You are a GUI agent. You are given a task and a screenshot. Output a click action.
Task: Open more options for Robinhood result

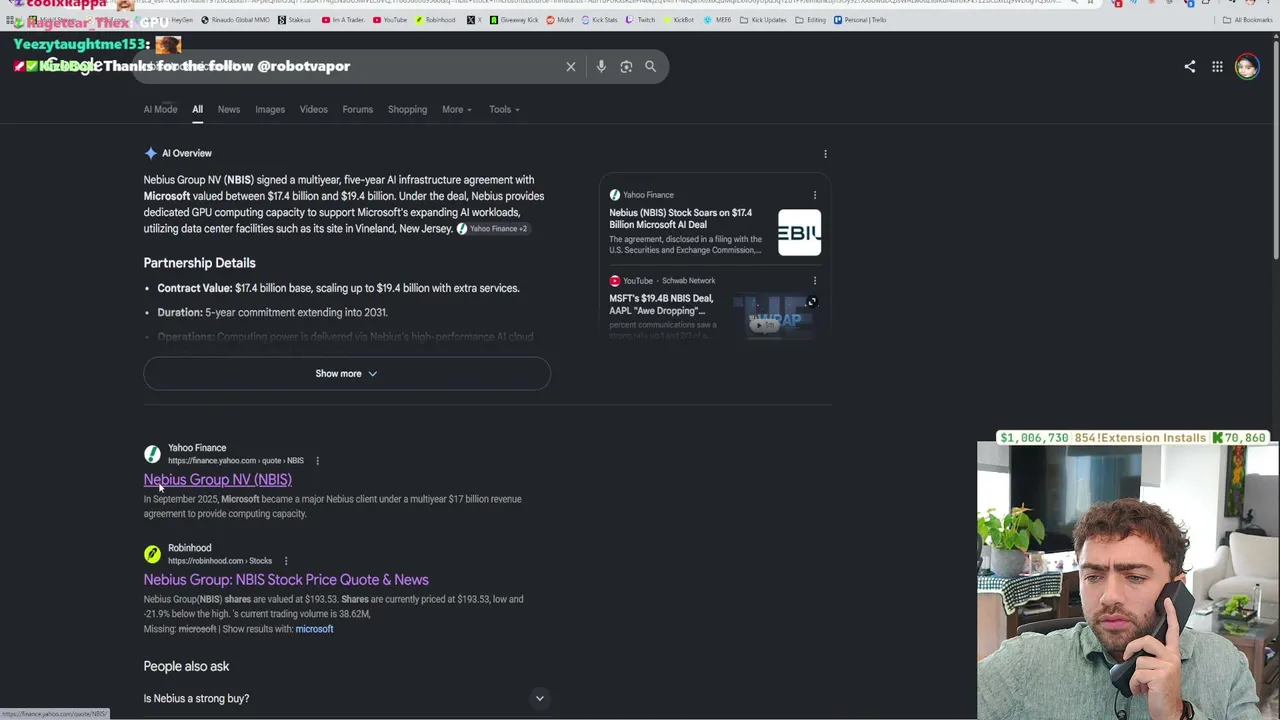285,561
